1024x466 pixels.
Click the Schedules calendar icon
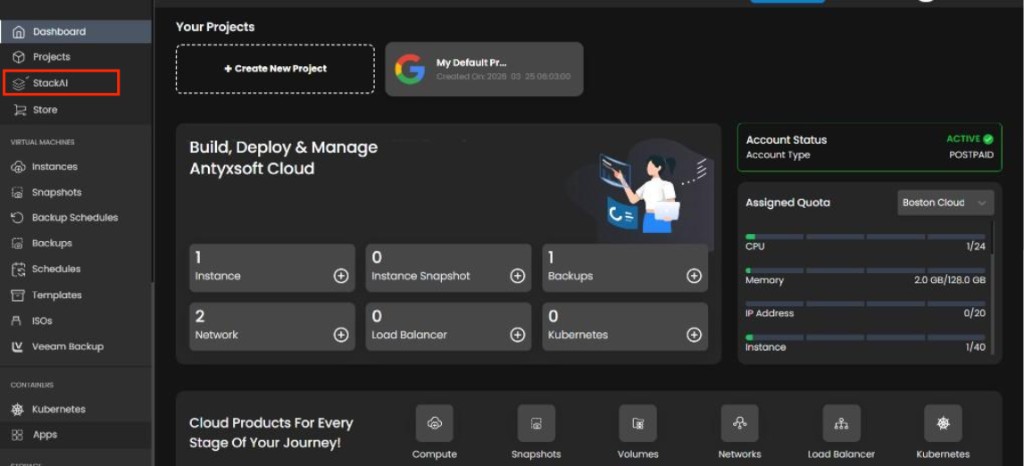pyautogui.click(x=18, y=269)
